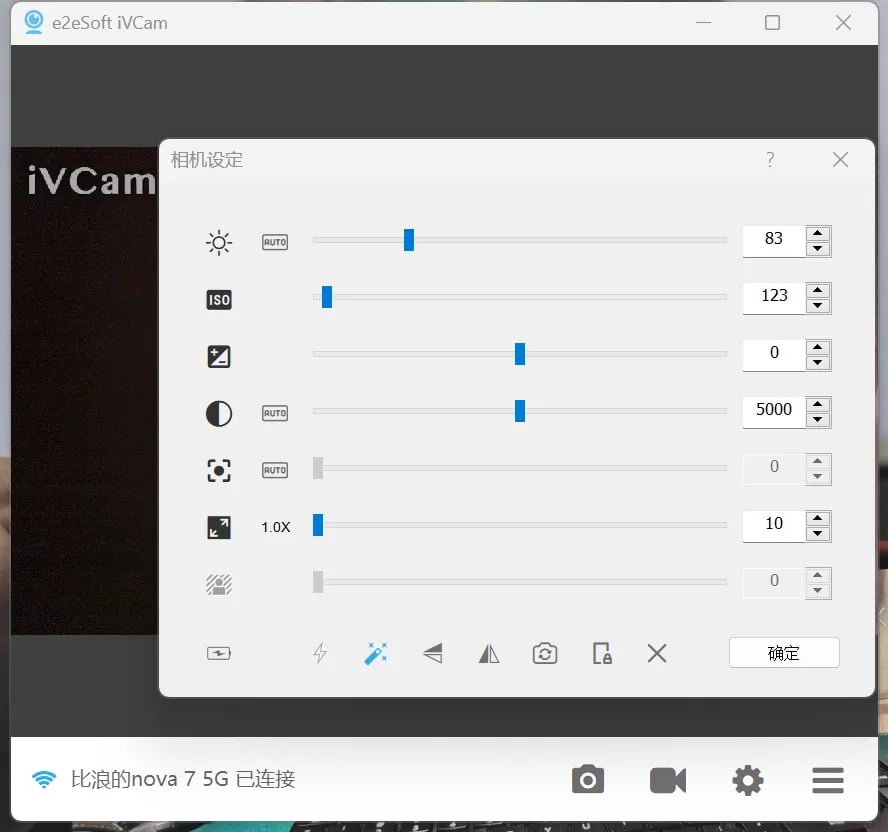888x832 pixels.
Task: Click the 1.0X zoom label
Action: click(x=275, y=527)
